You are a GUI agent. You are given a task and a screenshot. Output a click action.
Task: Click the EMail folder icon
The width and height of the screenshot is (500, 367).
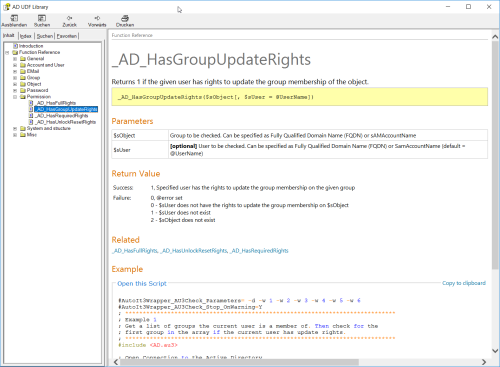23,71
